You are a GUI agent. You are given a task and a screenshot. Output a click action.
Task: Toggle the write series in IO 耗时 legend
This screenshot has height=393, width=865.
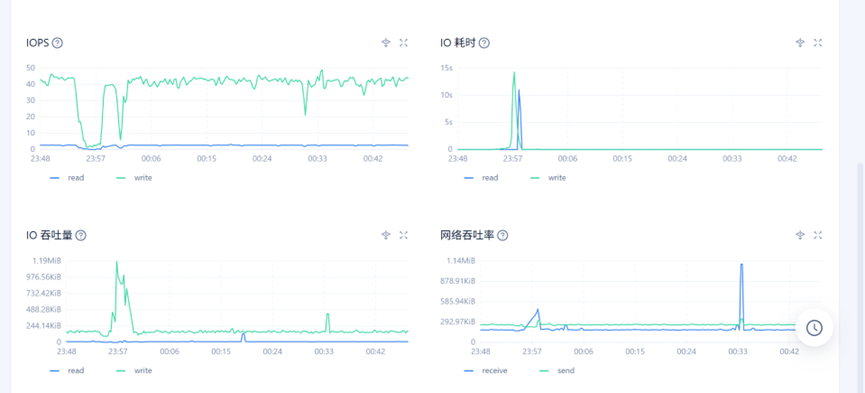click(x=548, y=178)
